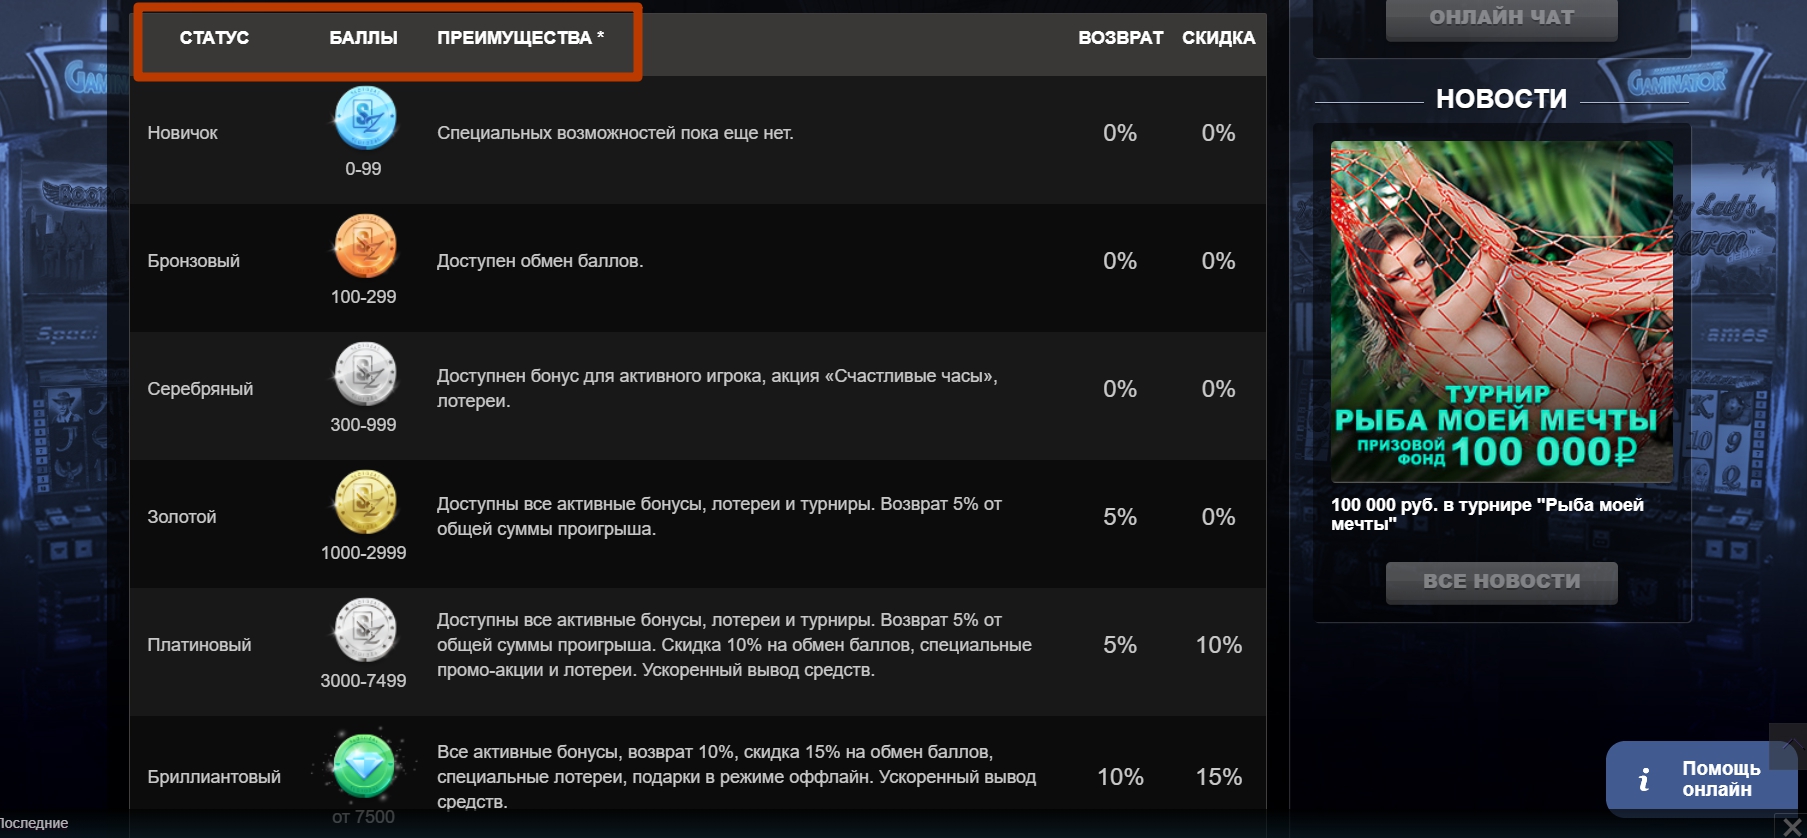The image size is (1807, 838).
Task: Click the ПРЕИМУЩЕСТВА column header
Action: [520, 38]
